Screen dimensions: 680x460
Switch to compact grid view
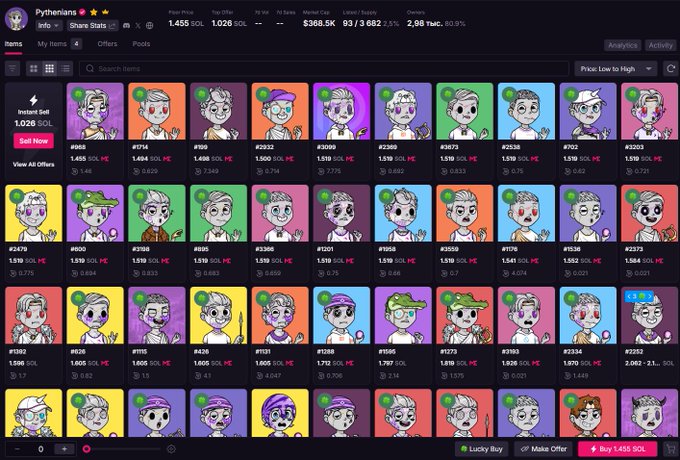coord(49,69)
